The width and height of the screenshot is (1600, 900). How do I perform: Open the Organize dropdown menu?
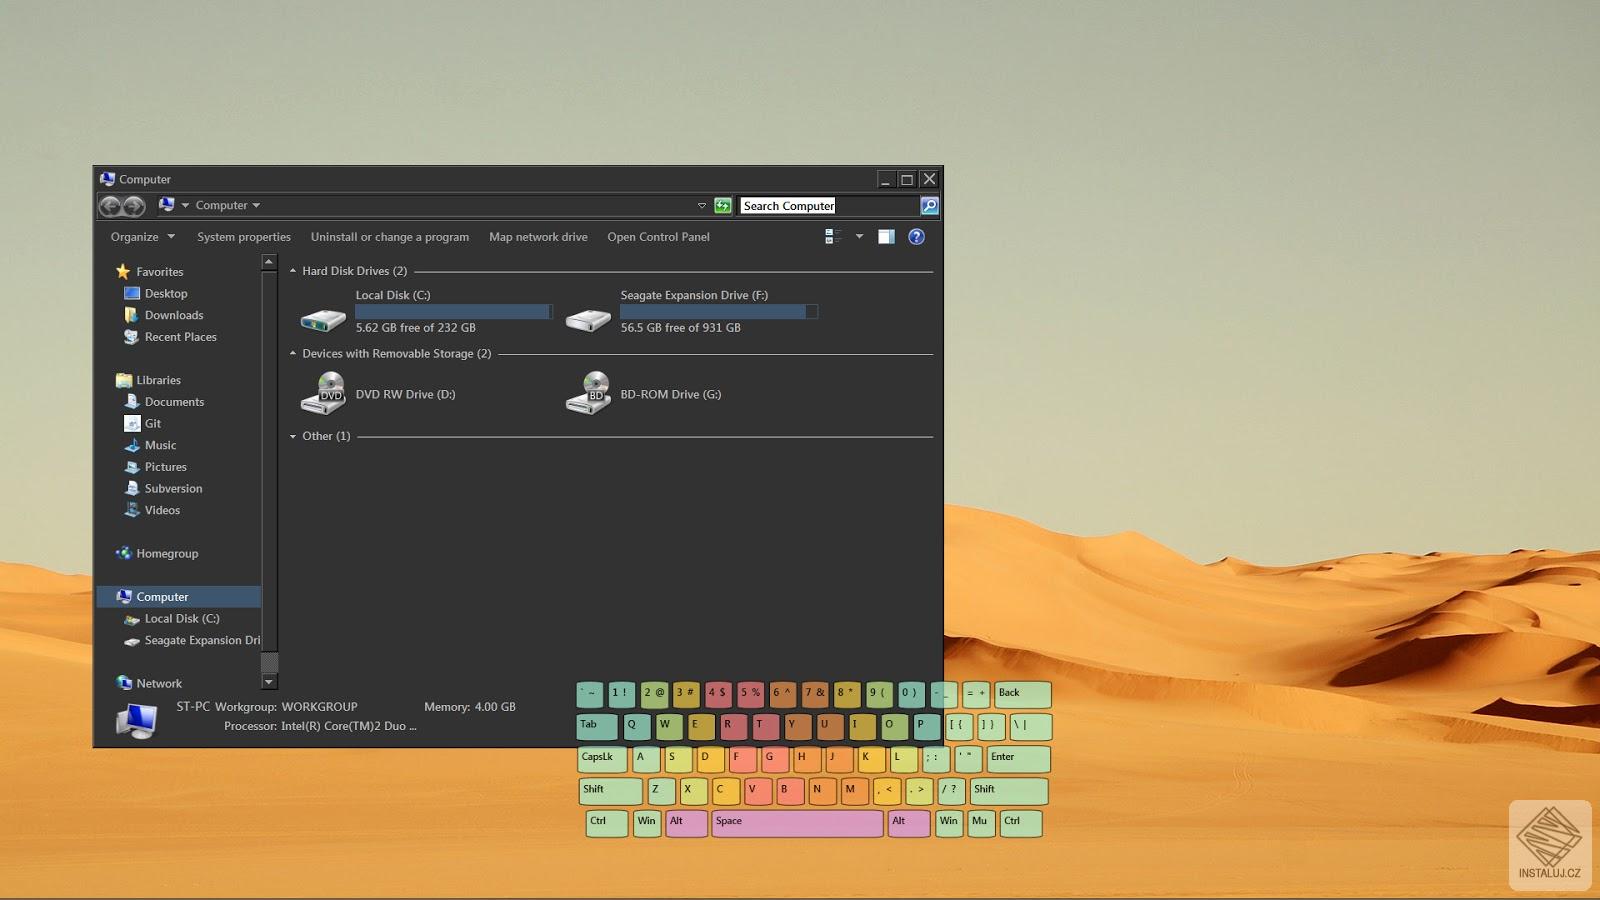click(143, 237)
